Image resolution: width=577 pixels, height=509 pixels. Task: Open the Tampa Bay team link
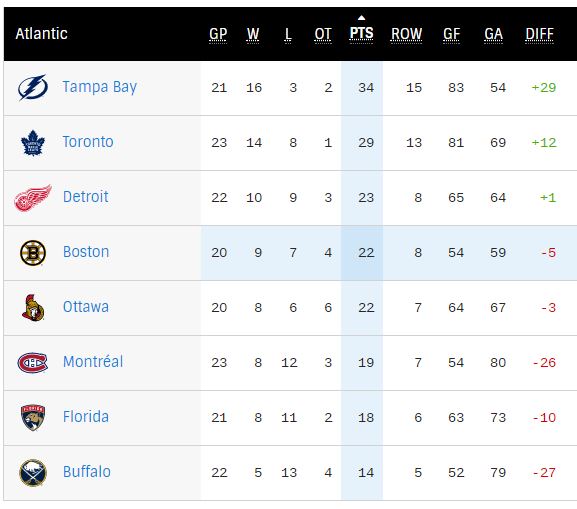100,87
